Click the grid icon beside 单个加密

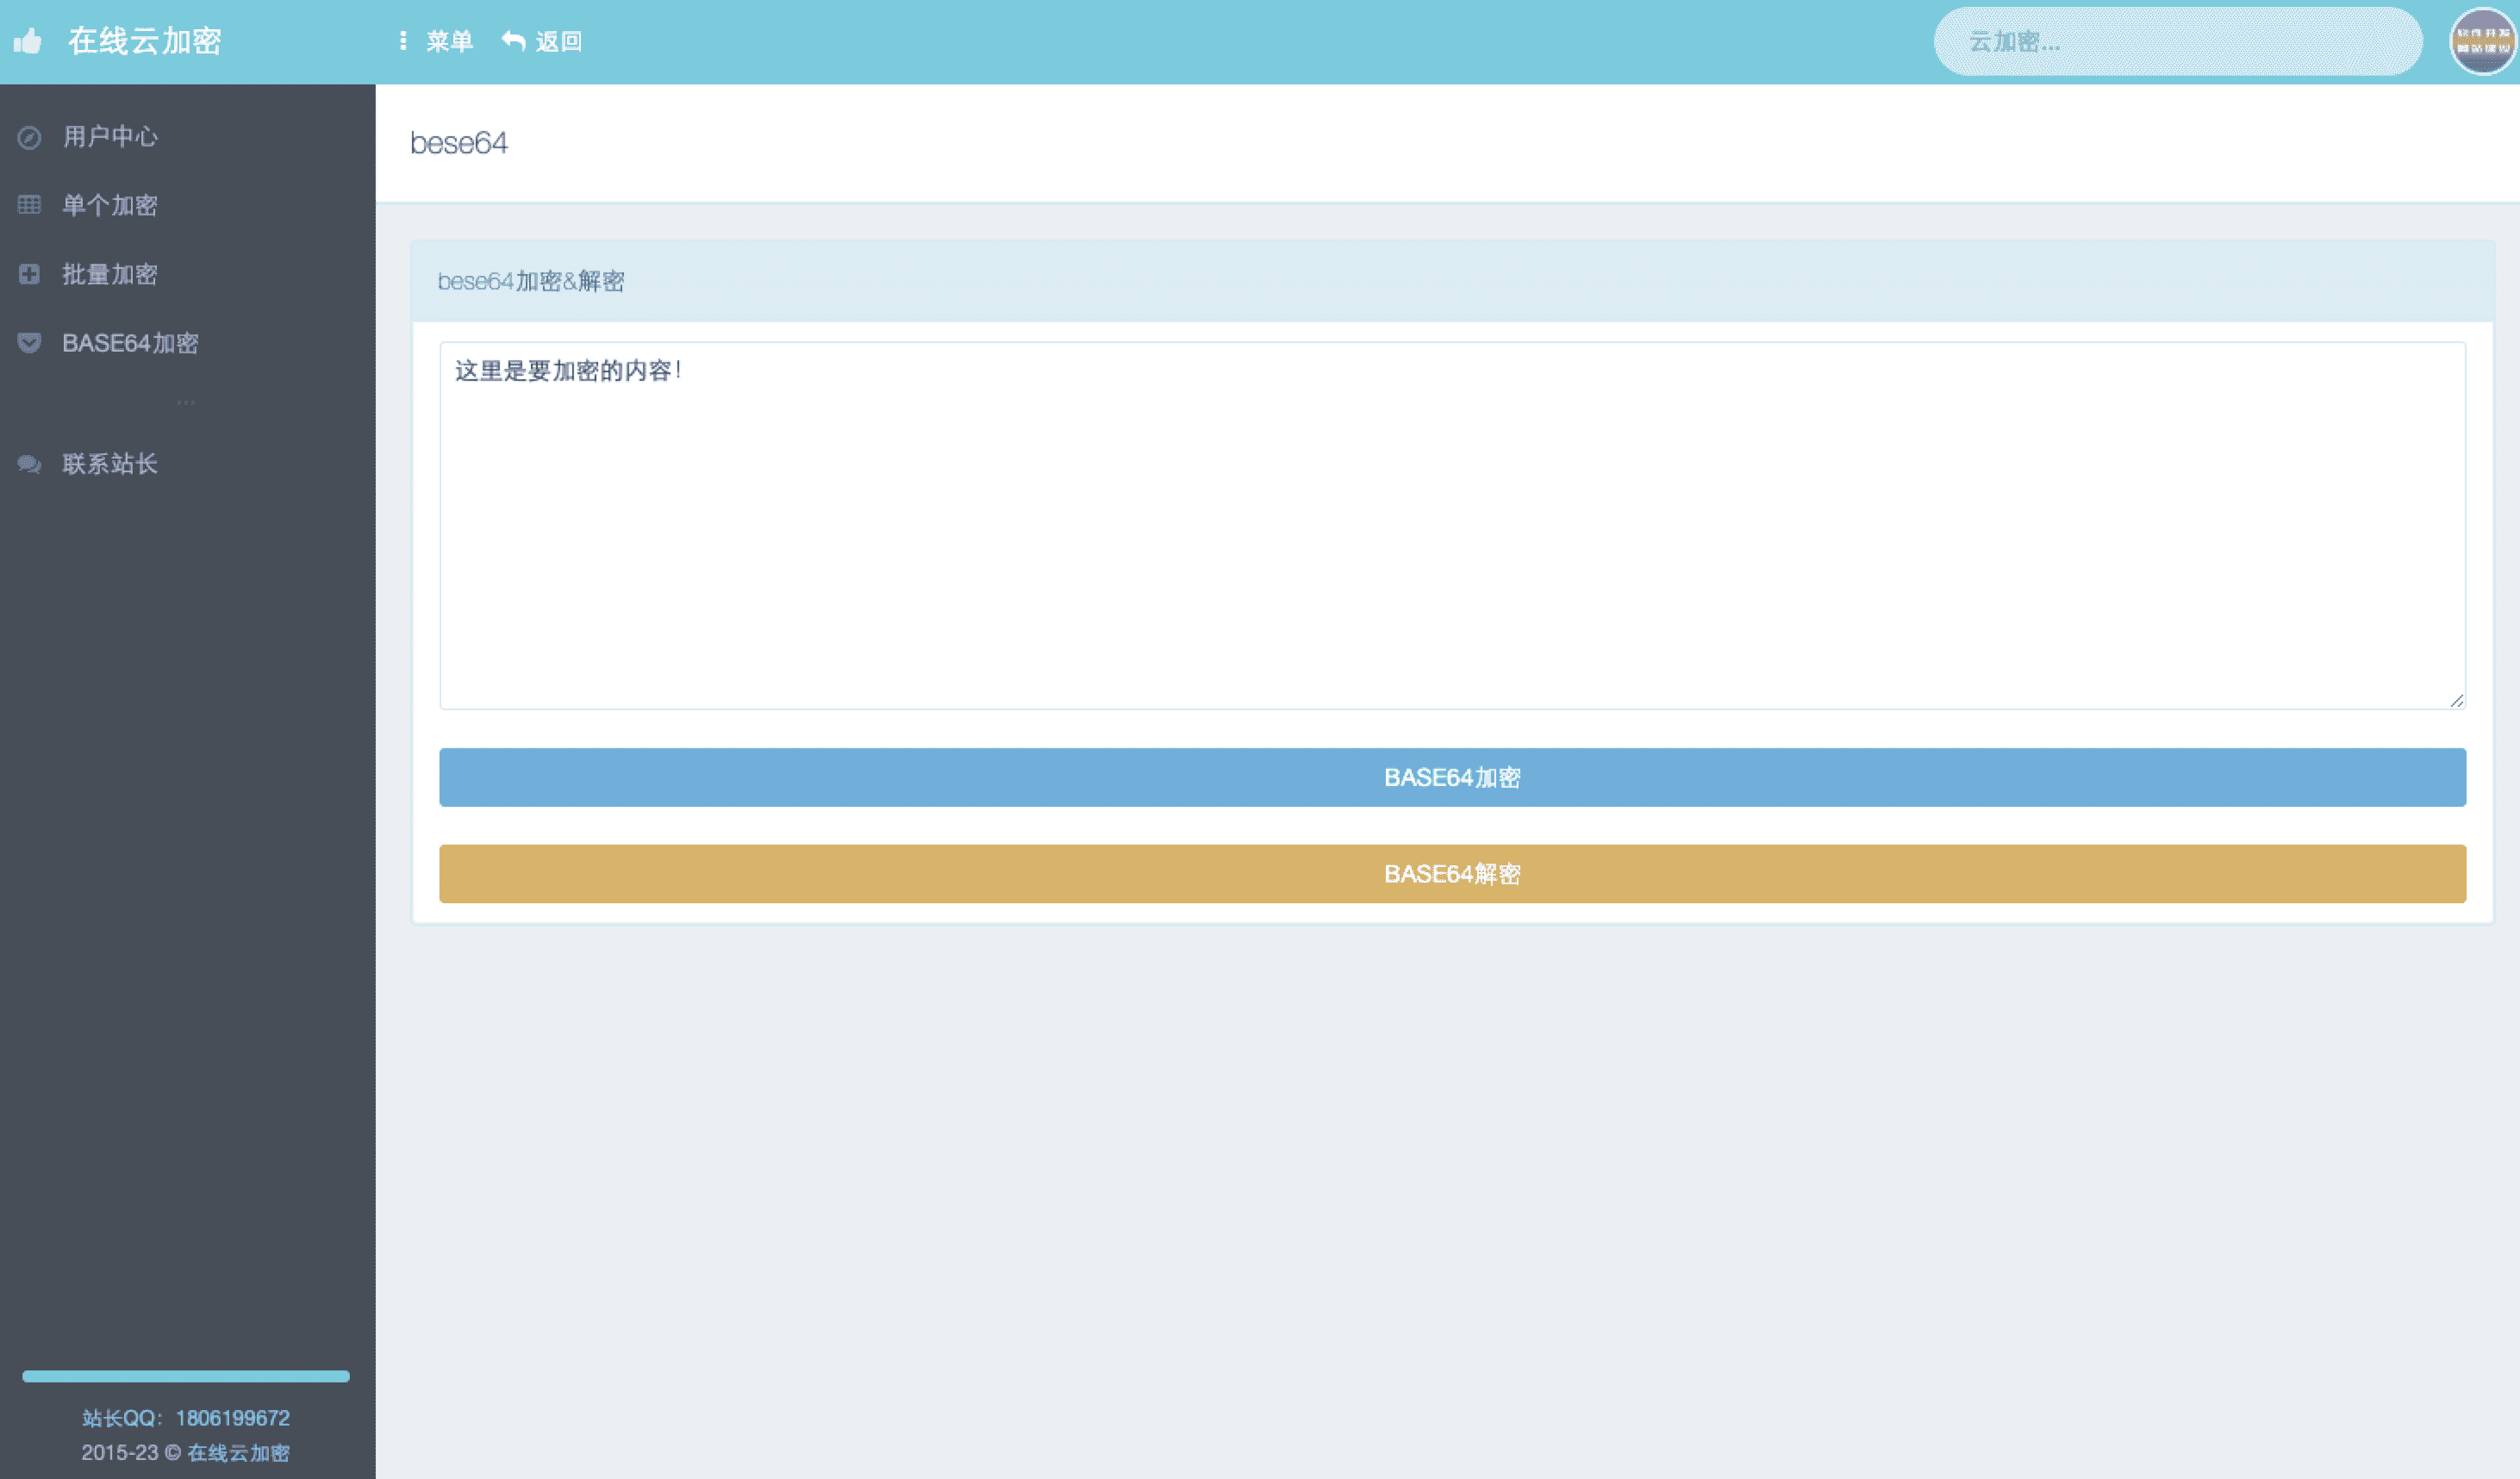click(x=29, y=205)
